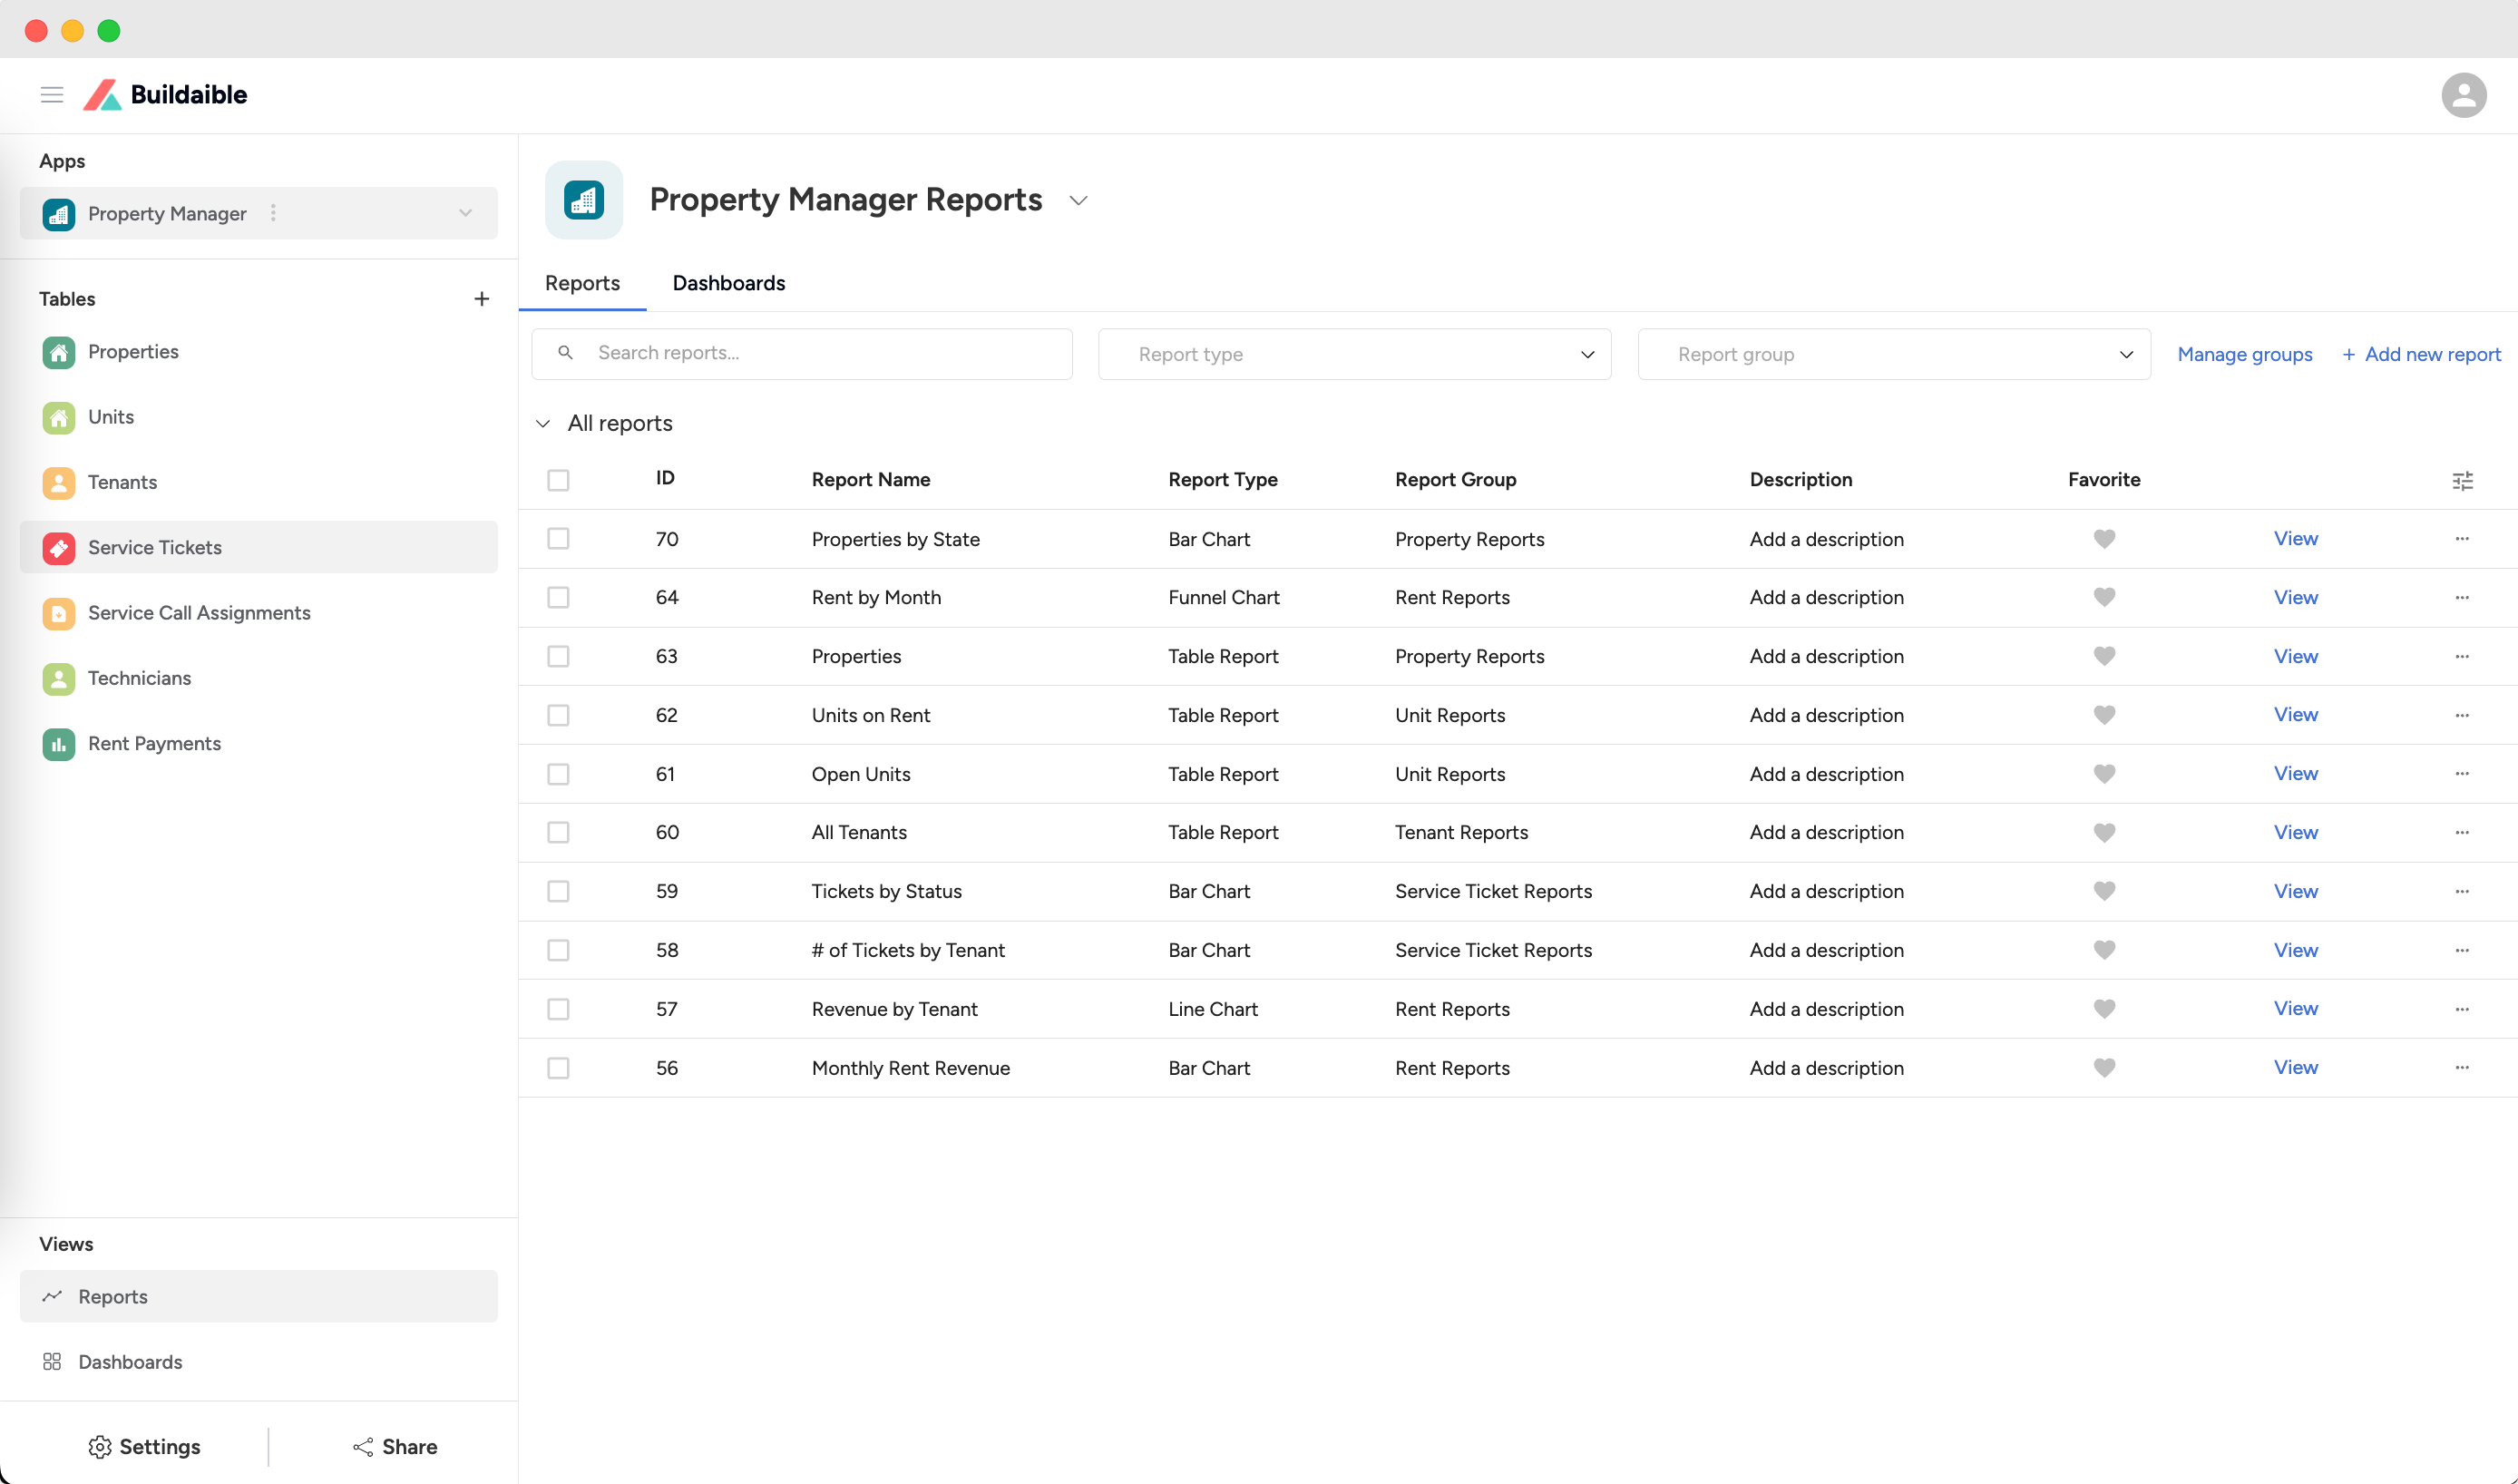Favorite the Units on Rent report
The width and height of the screenshot is (2518, 1484).
(x=2104, y=715)
